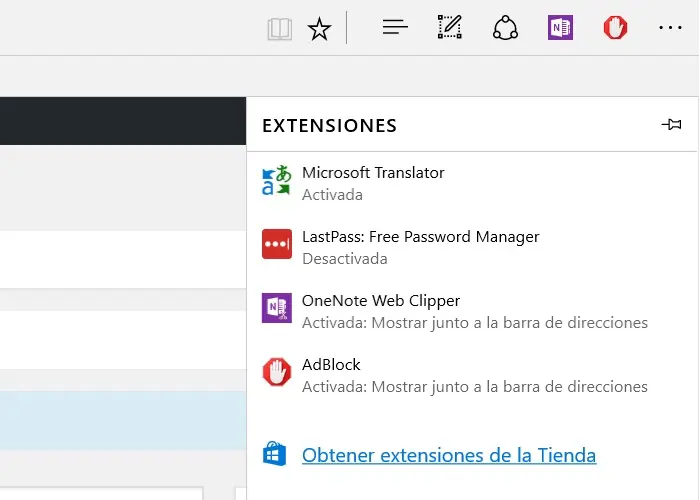
Task: Click the status line under OneNote Web Clipper
Action: (x=475, y=323)
